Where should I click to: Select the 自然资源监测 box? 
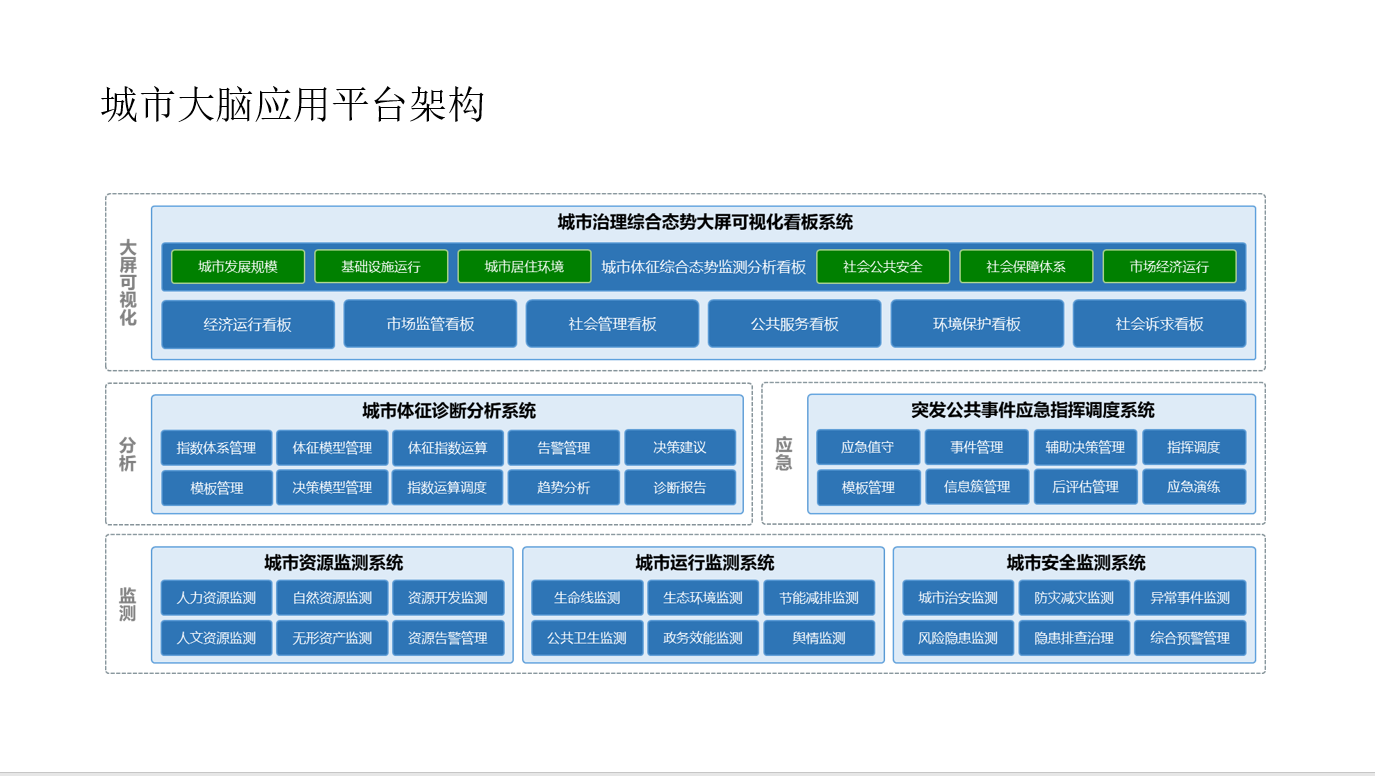point(332,598)
